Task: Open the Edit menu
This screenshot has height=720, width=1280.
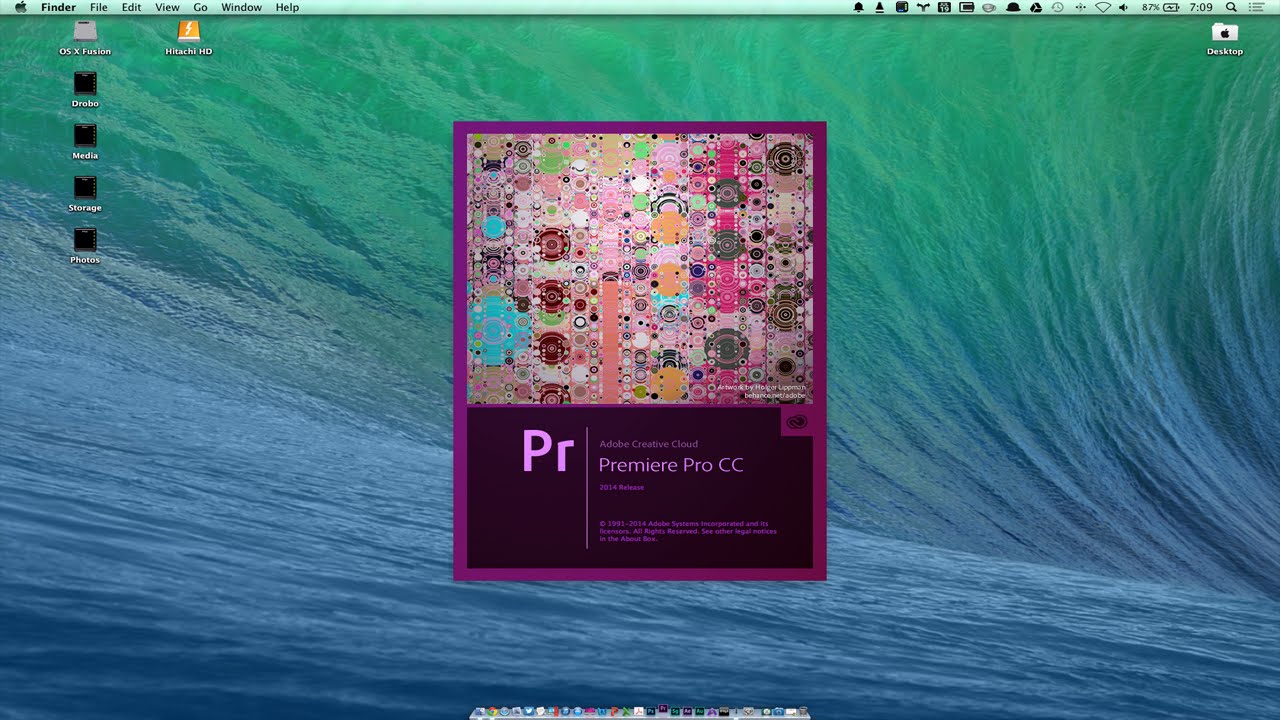Action: click(131, 7)
